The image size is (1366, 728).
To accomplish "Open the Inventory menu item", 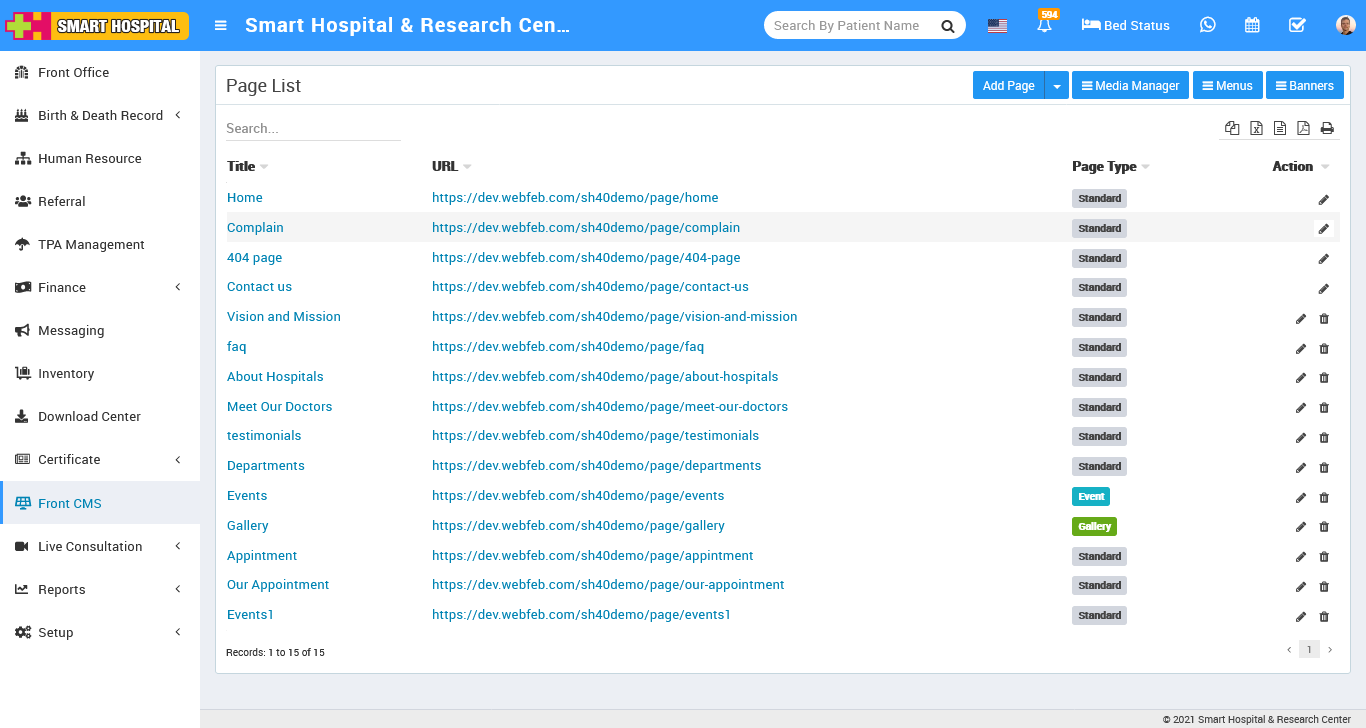I will (67, 373).
